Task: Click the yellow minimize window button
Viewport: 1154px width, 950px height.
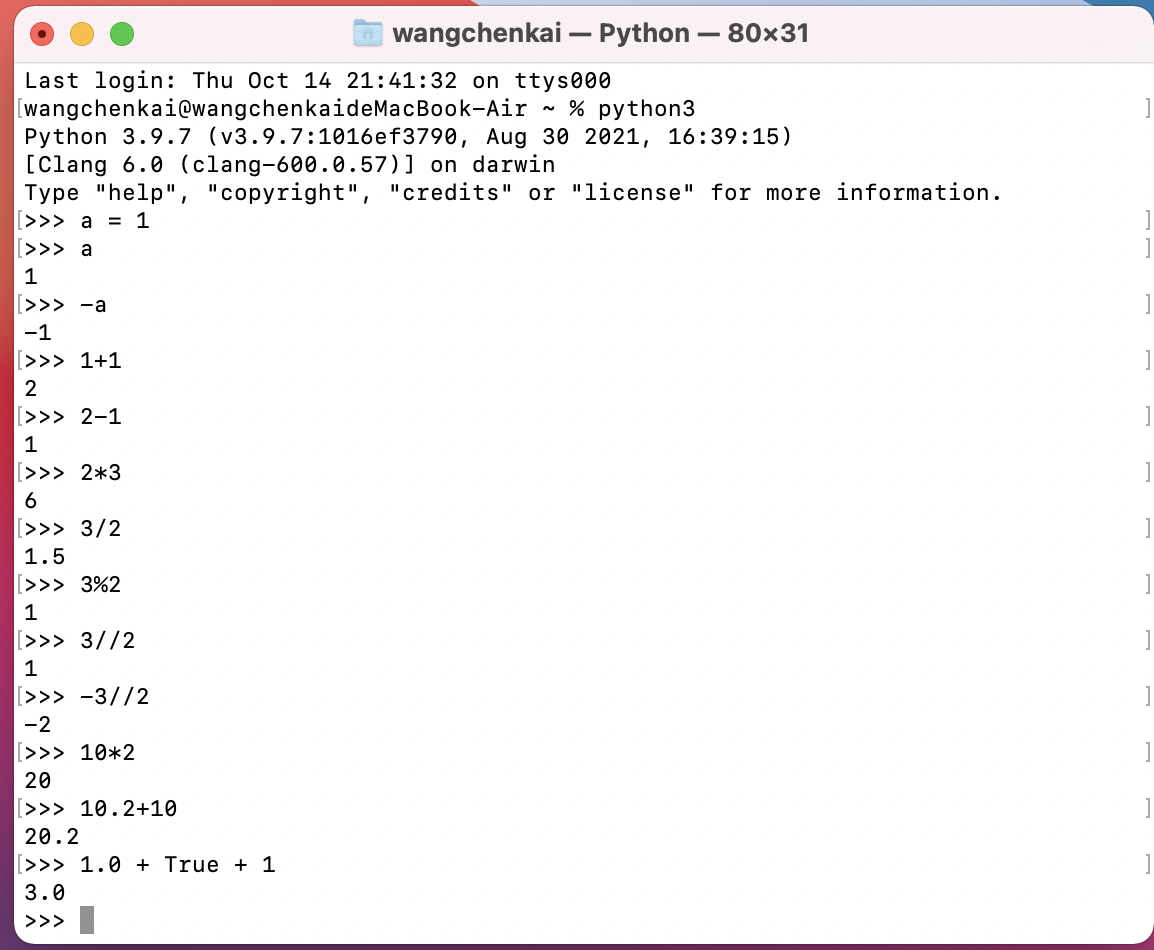Action: coord(82,34)
